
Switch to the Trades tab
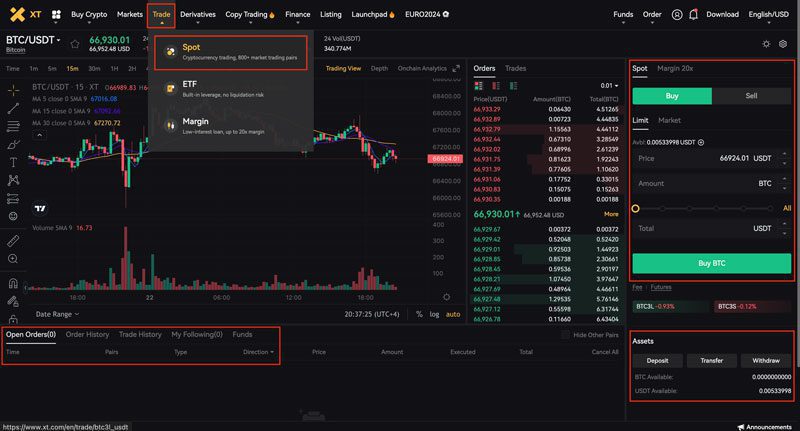coord(515,68)
